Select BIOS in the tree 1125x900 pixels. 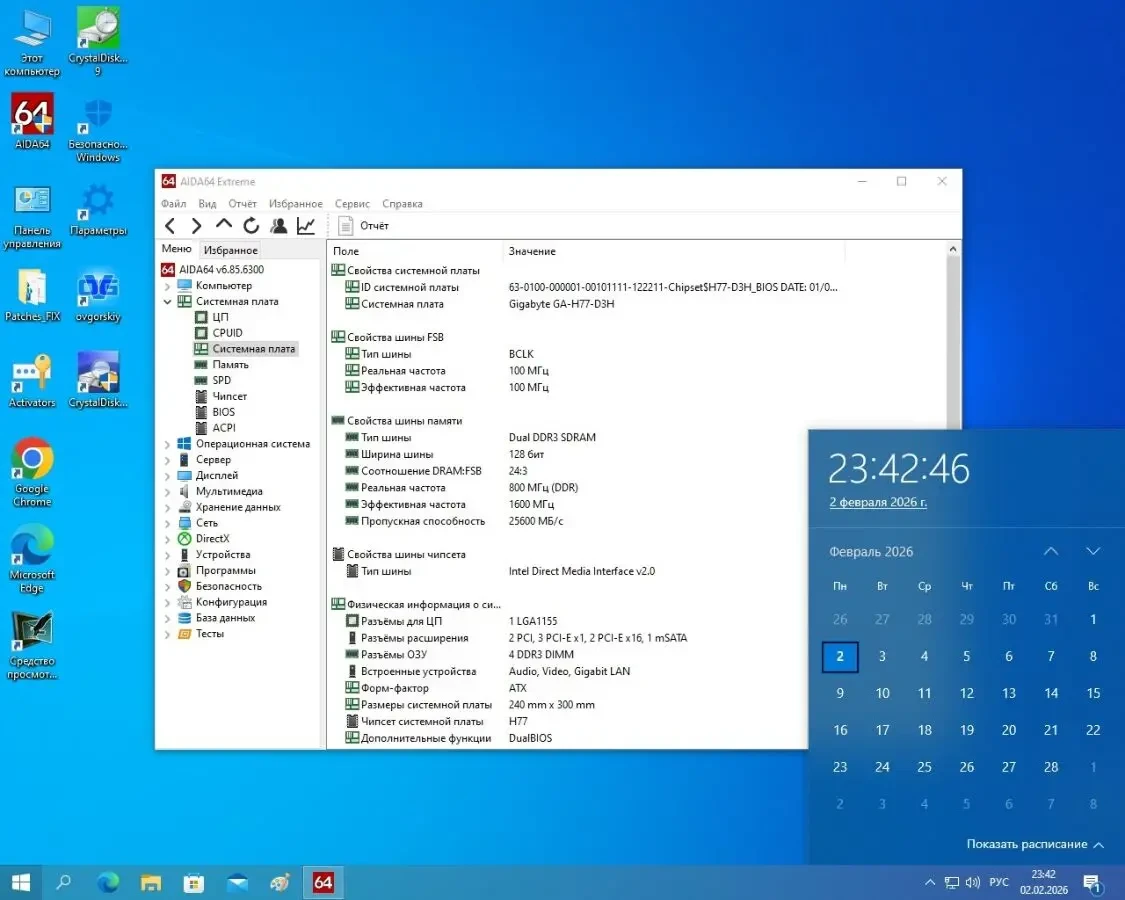tap(224, 412)
